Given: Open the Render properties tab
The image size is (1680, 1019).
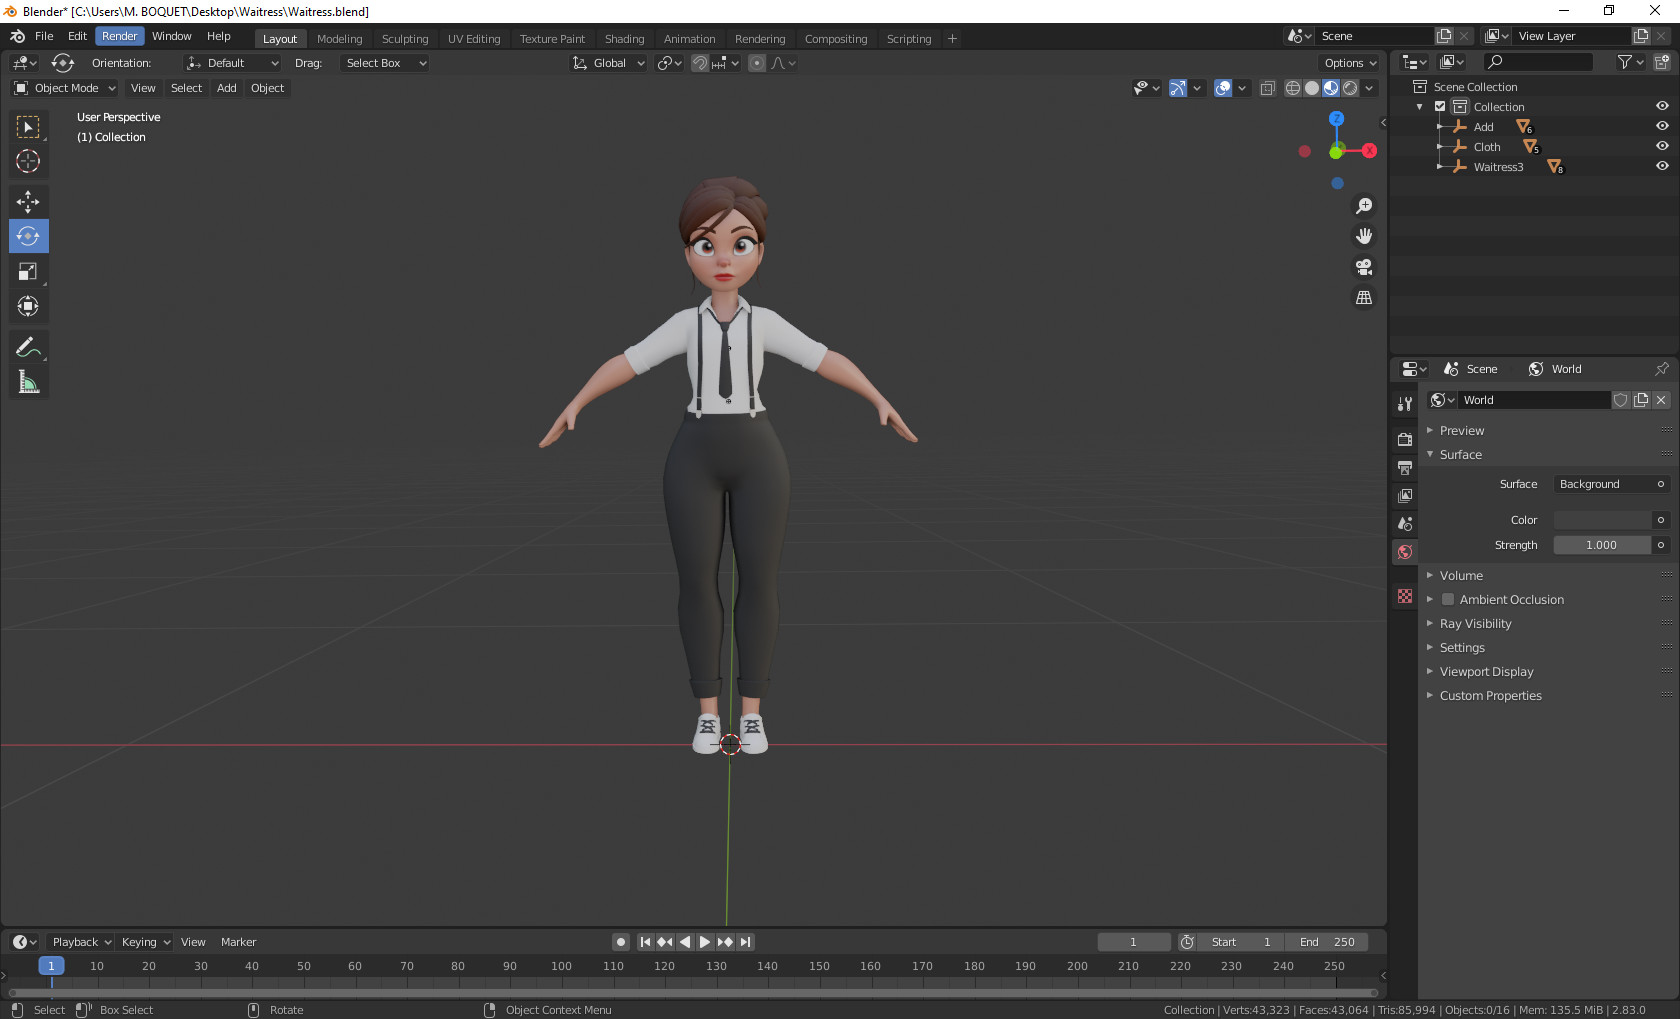Looking at the screenshot, I should 1404,438.
